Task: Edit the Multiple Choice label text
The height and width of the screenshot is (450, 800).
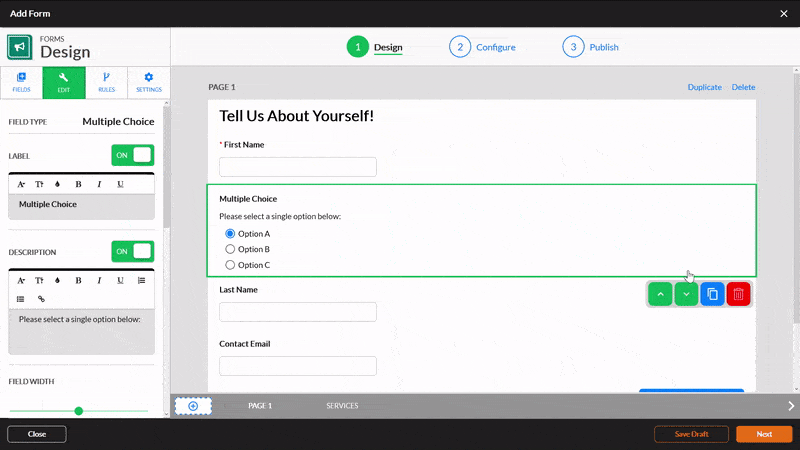Action: tap(82, 207)
